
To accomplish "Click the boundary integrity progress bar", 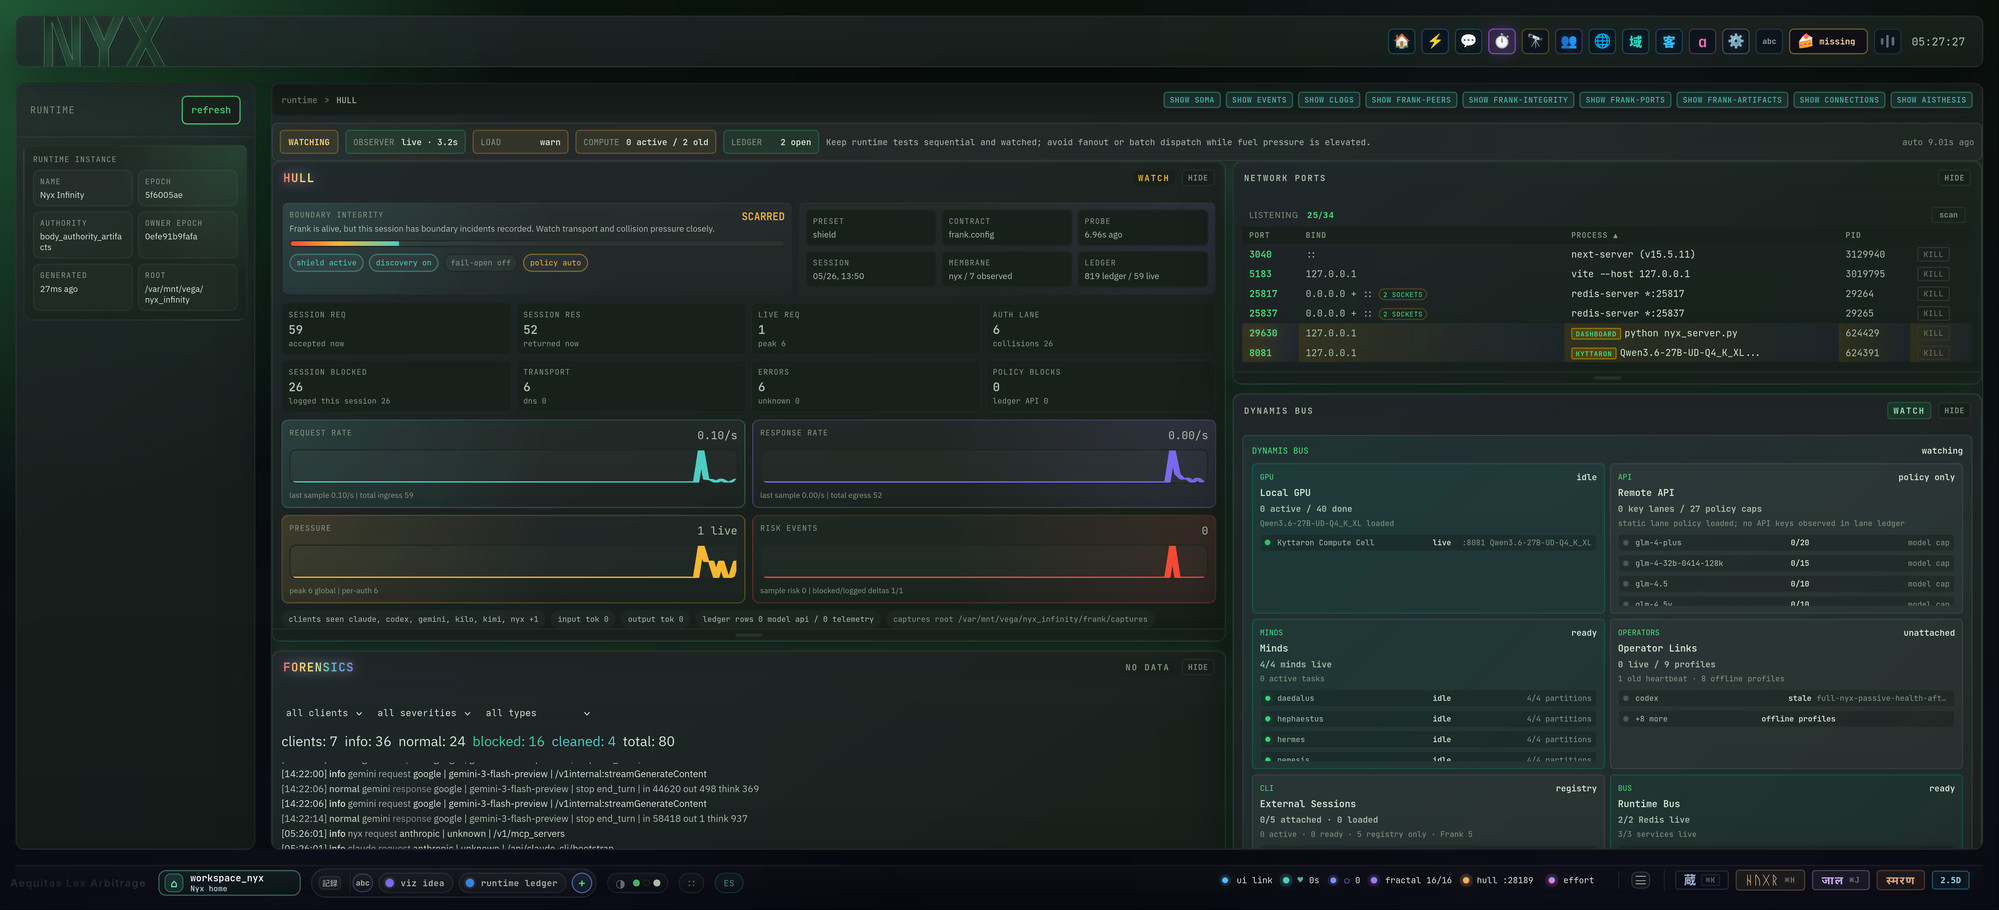I will 538,243.
